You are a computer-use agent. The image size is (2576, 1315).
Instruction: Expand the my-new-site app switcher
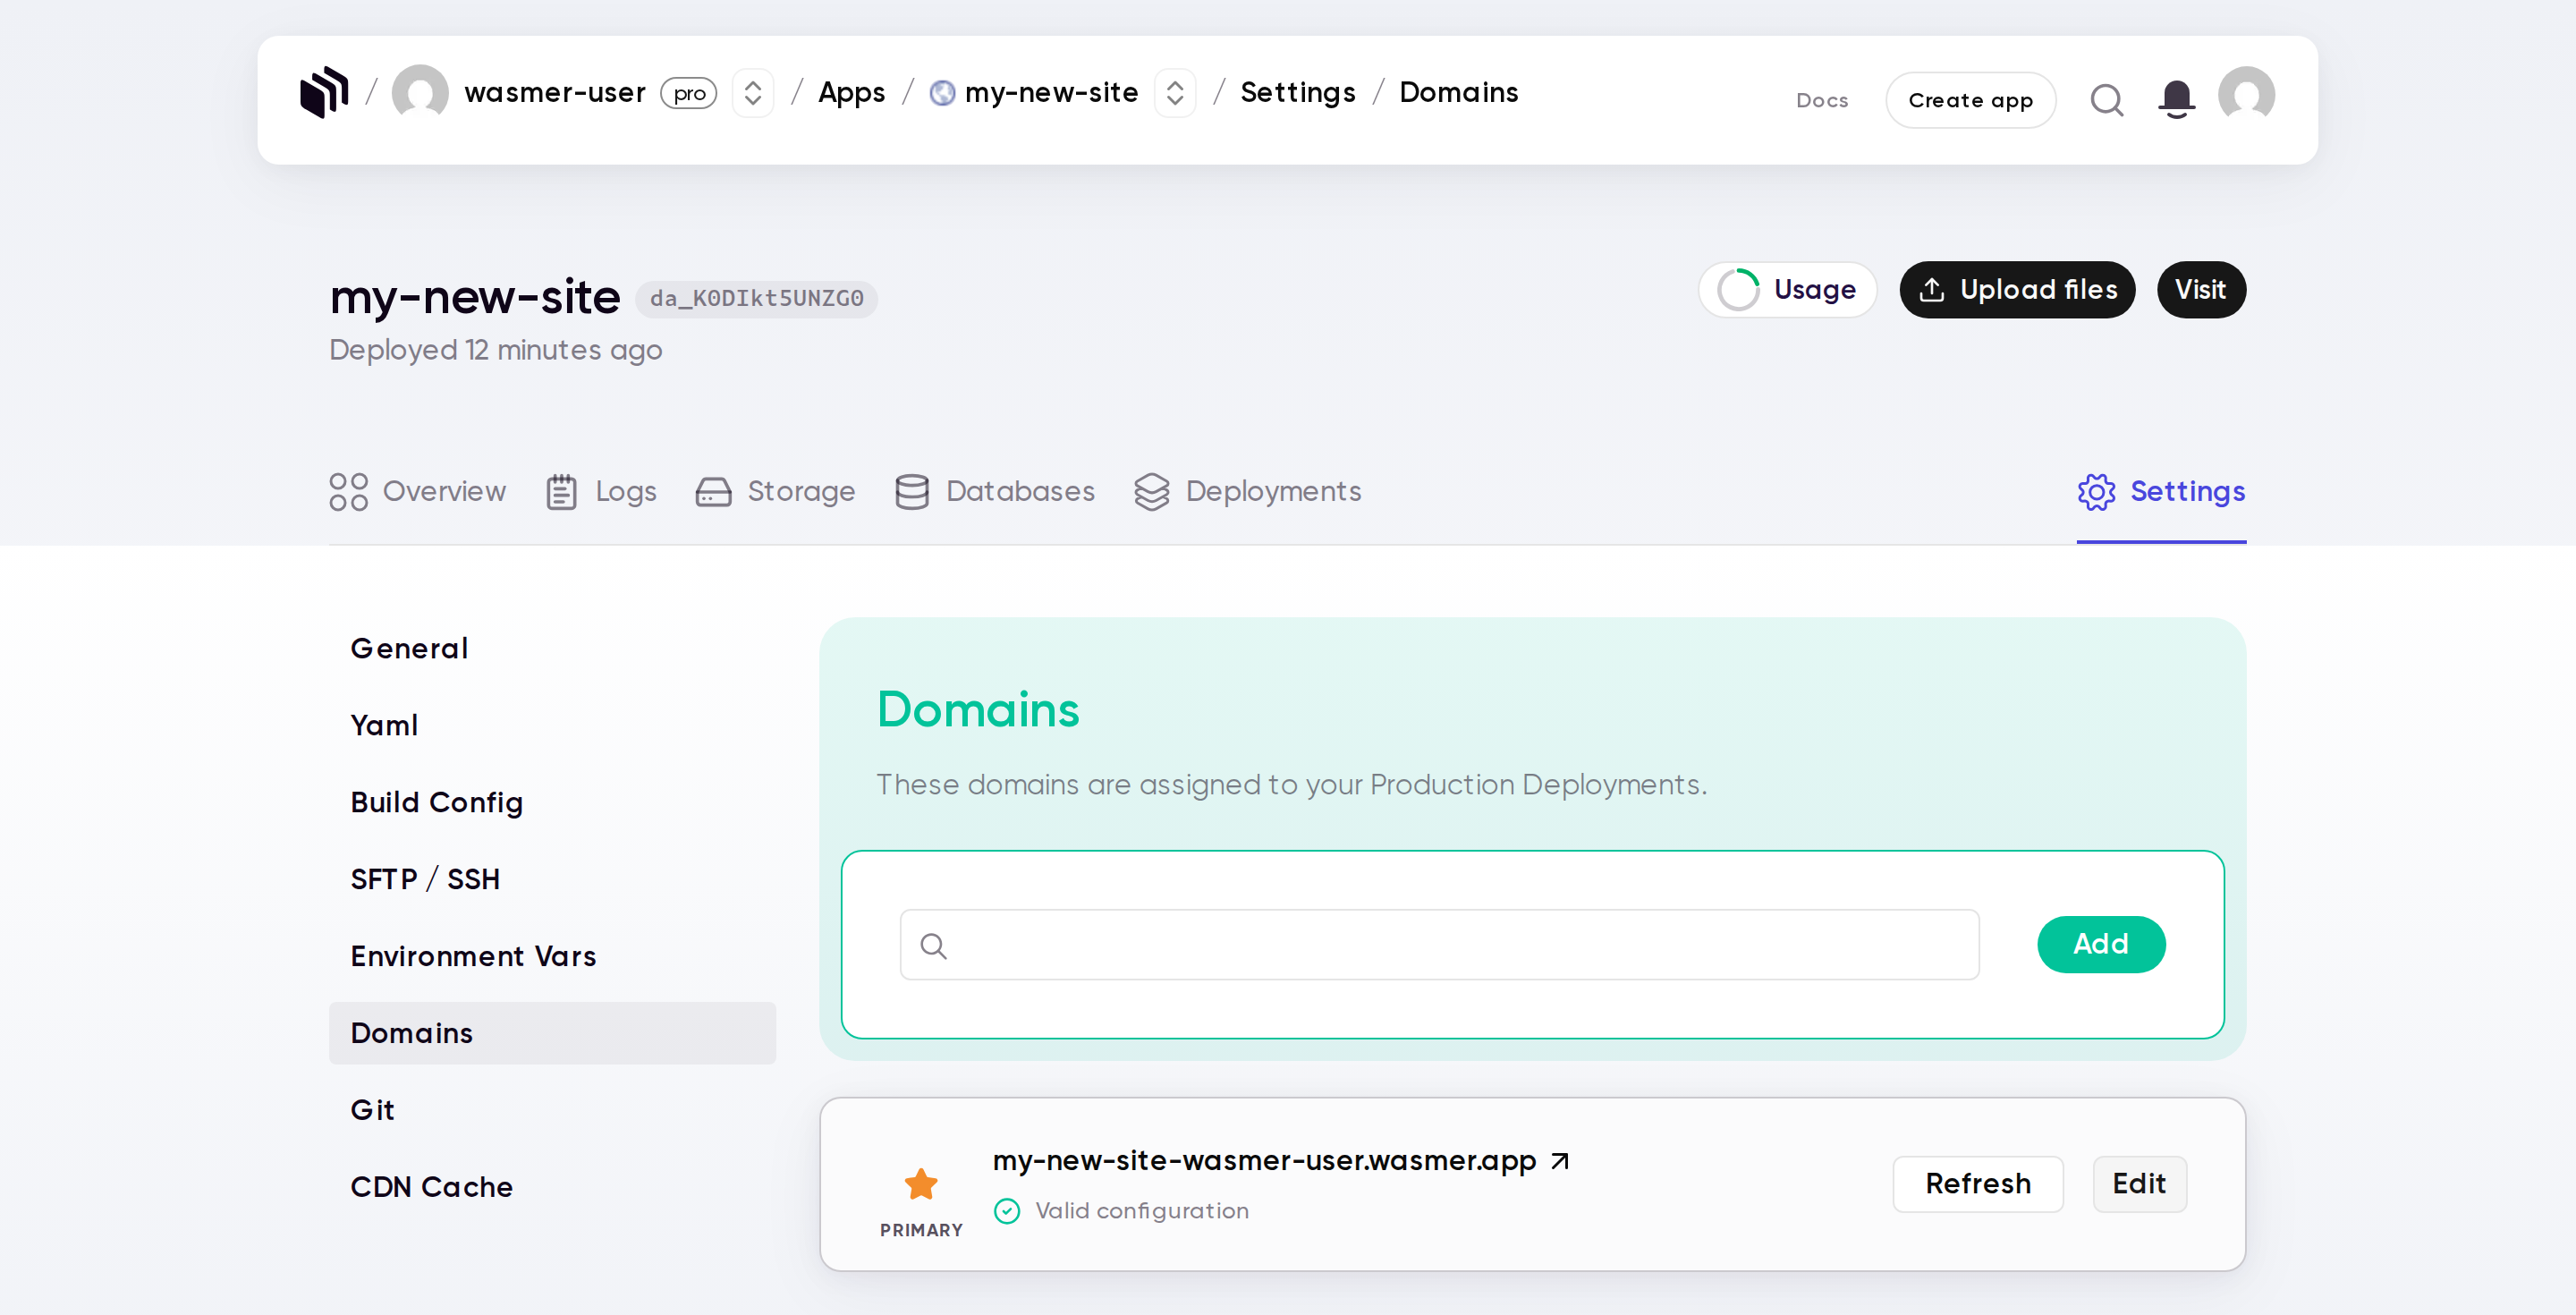point(1175,93)
